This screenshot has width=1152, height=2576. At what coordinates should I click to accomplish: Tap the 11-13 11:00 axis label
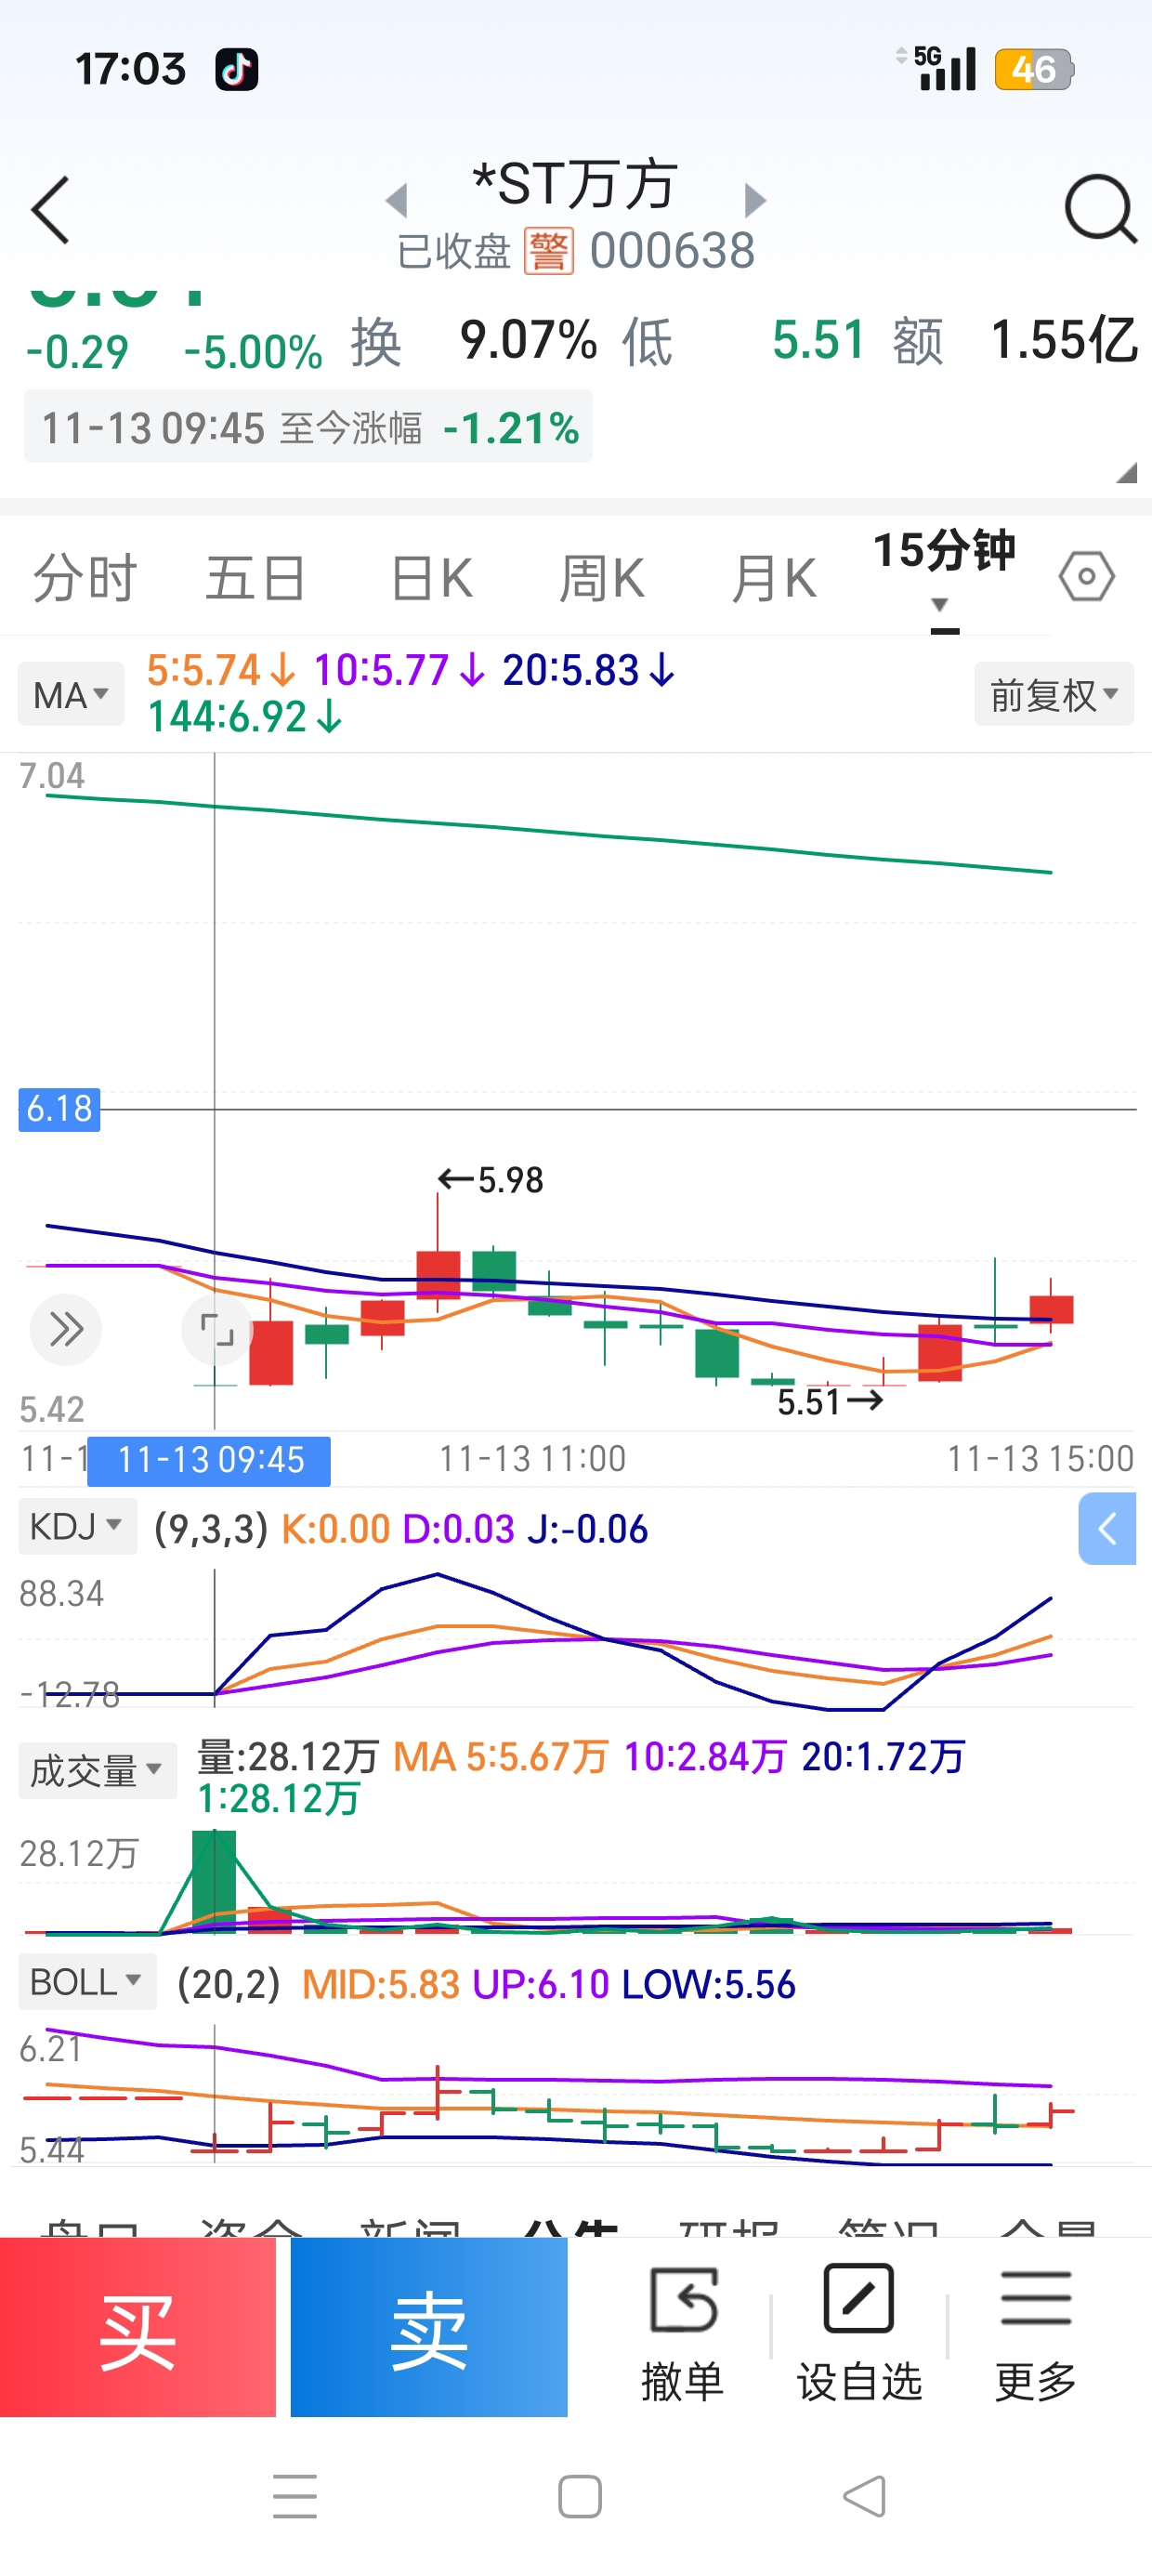[x=532, y=1459]
